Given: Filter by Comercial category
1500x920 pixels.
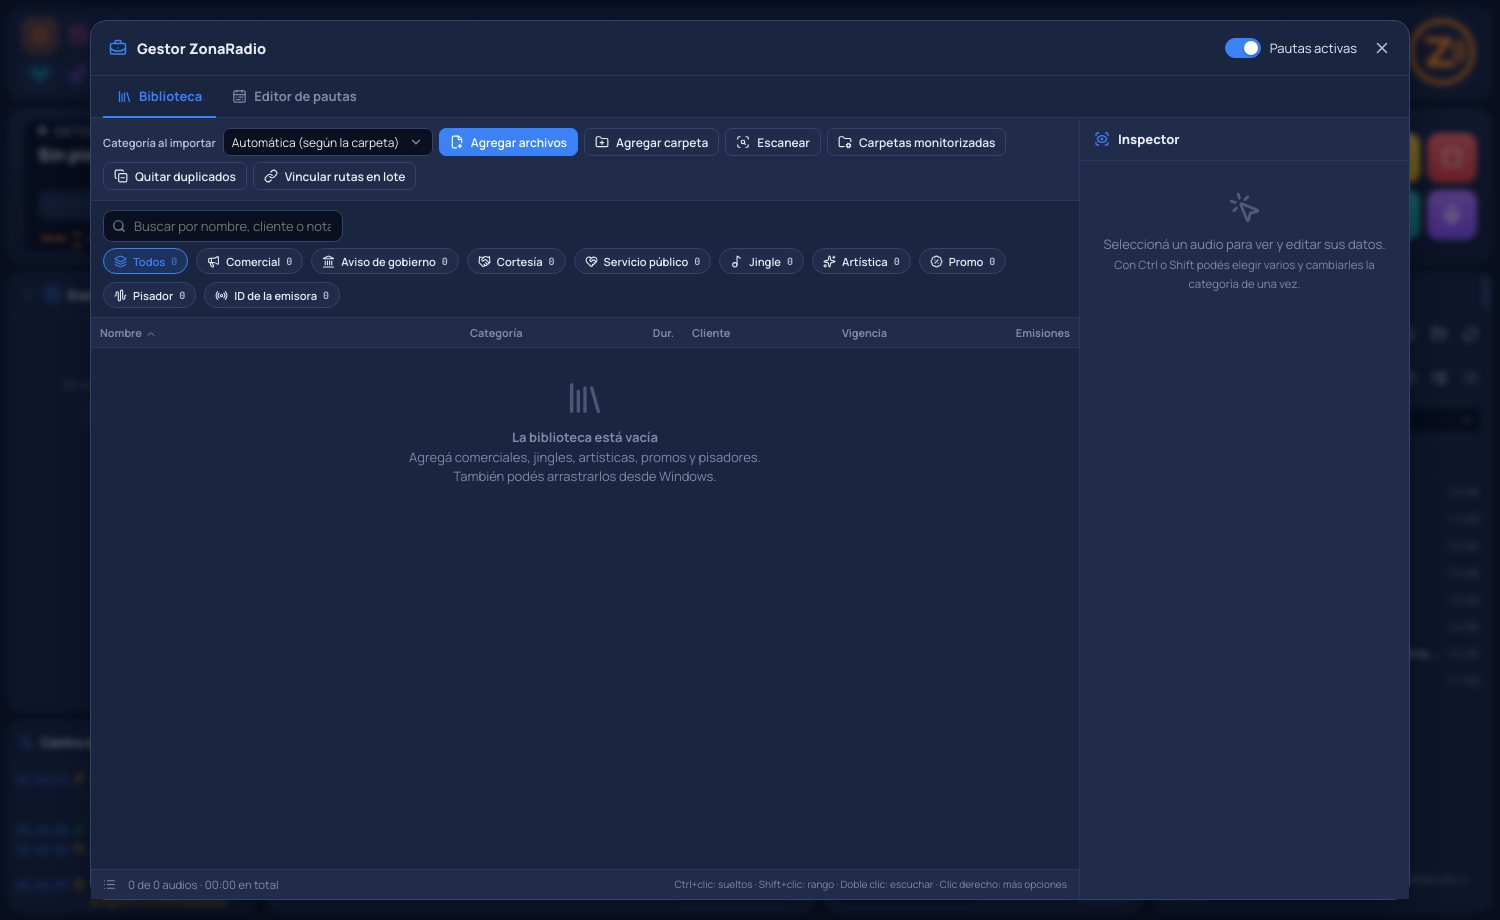Looking at the screenshot, I should 249,261.
